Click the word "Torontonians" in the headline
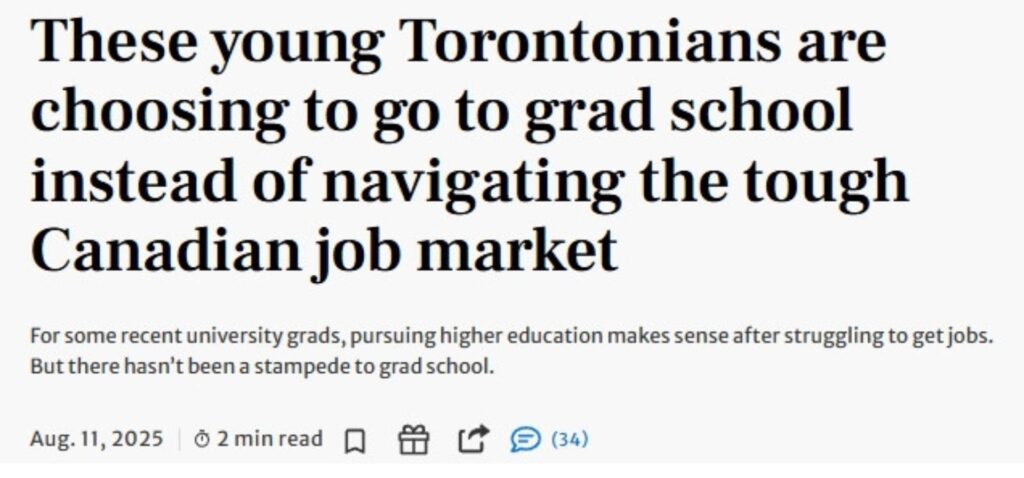 pyautogui.click(x=592, y=40)
